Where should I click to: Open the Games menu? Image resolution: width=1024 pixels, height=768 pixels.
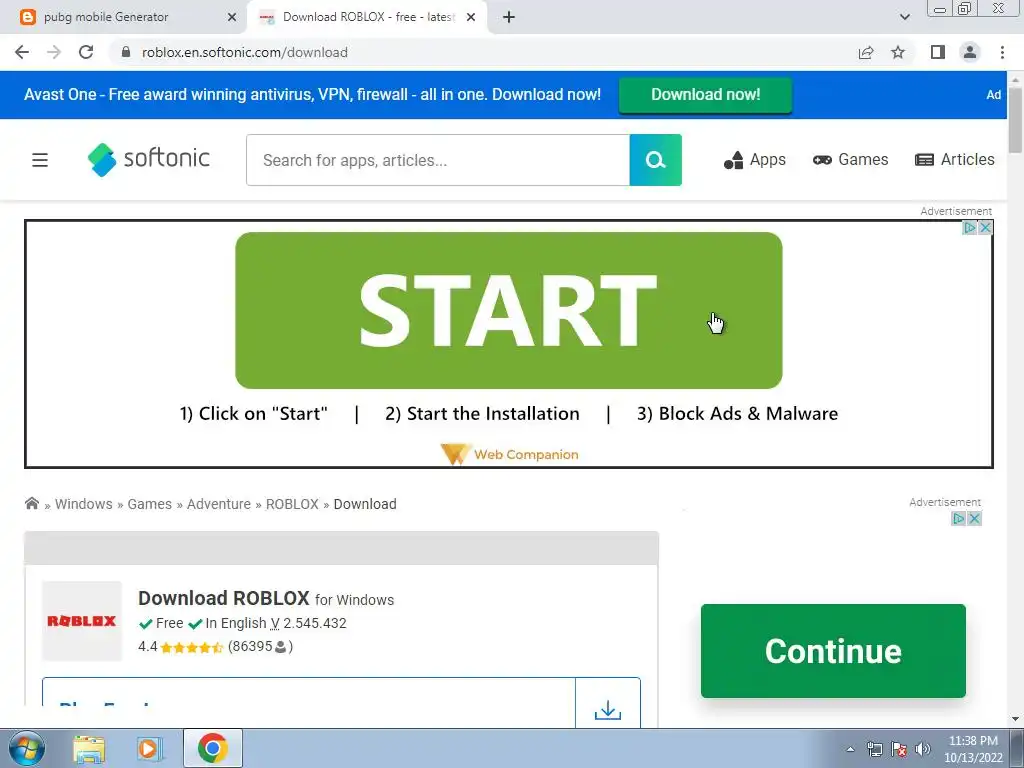pos(850,160)
